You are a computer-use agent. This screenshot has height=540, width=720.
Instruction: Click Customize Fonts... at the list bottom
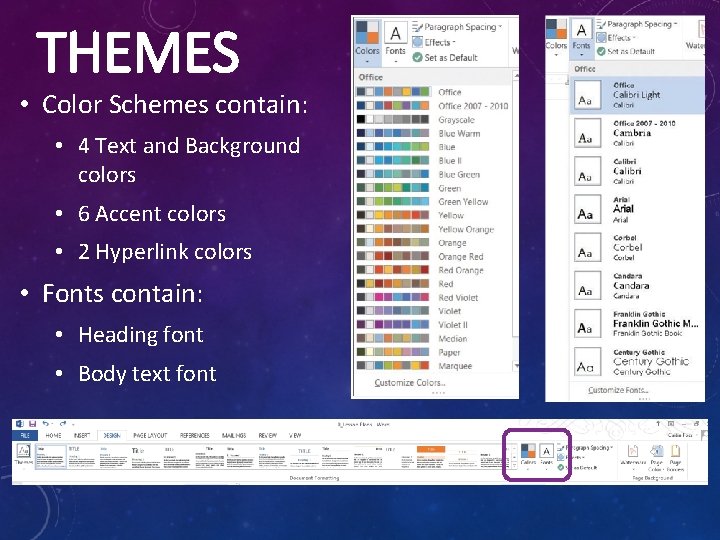pos(618,390)
